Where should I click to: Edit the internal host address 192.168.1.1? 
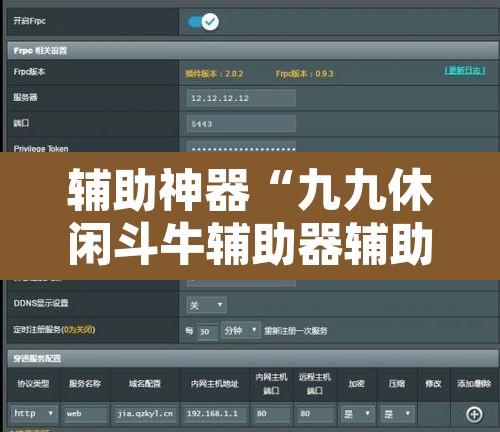click(x=215, y=414)
